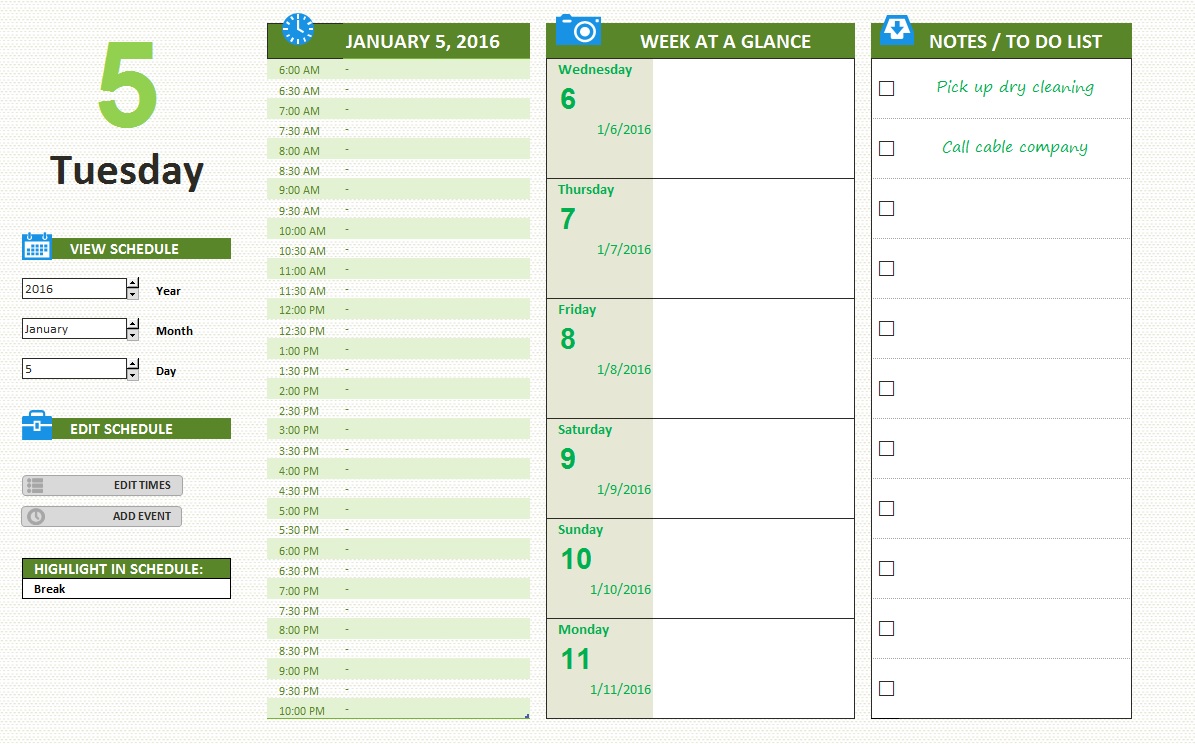Tick the Call cable company checkbox
The height and width of the screenshot is (744, 1195).
click(x=886, y=148)
